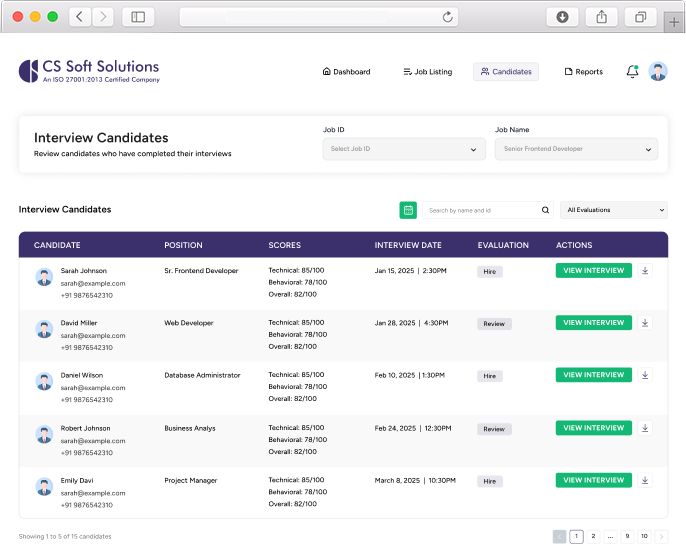Screen dimensions: 686x556
Task: View interview for Emily Davi
Action: click(593, 480)
